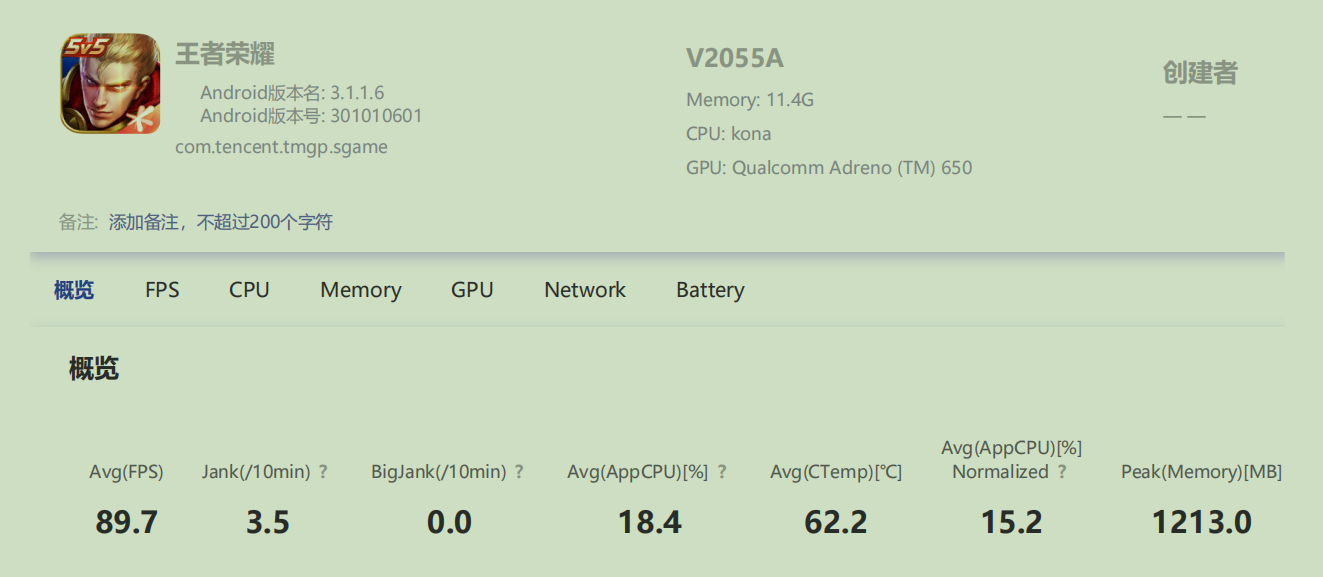
Task: Click the Avg(AppCPU) help question mark icon
Action: pos(722,472)
